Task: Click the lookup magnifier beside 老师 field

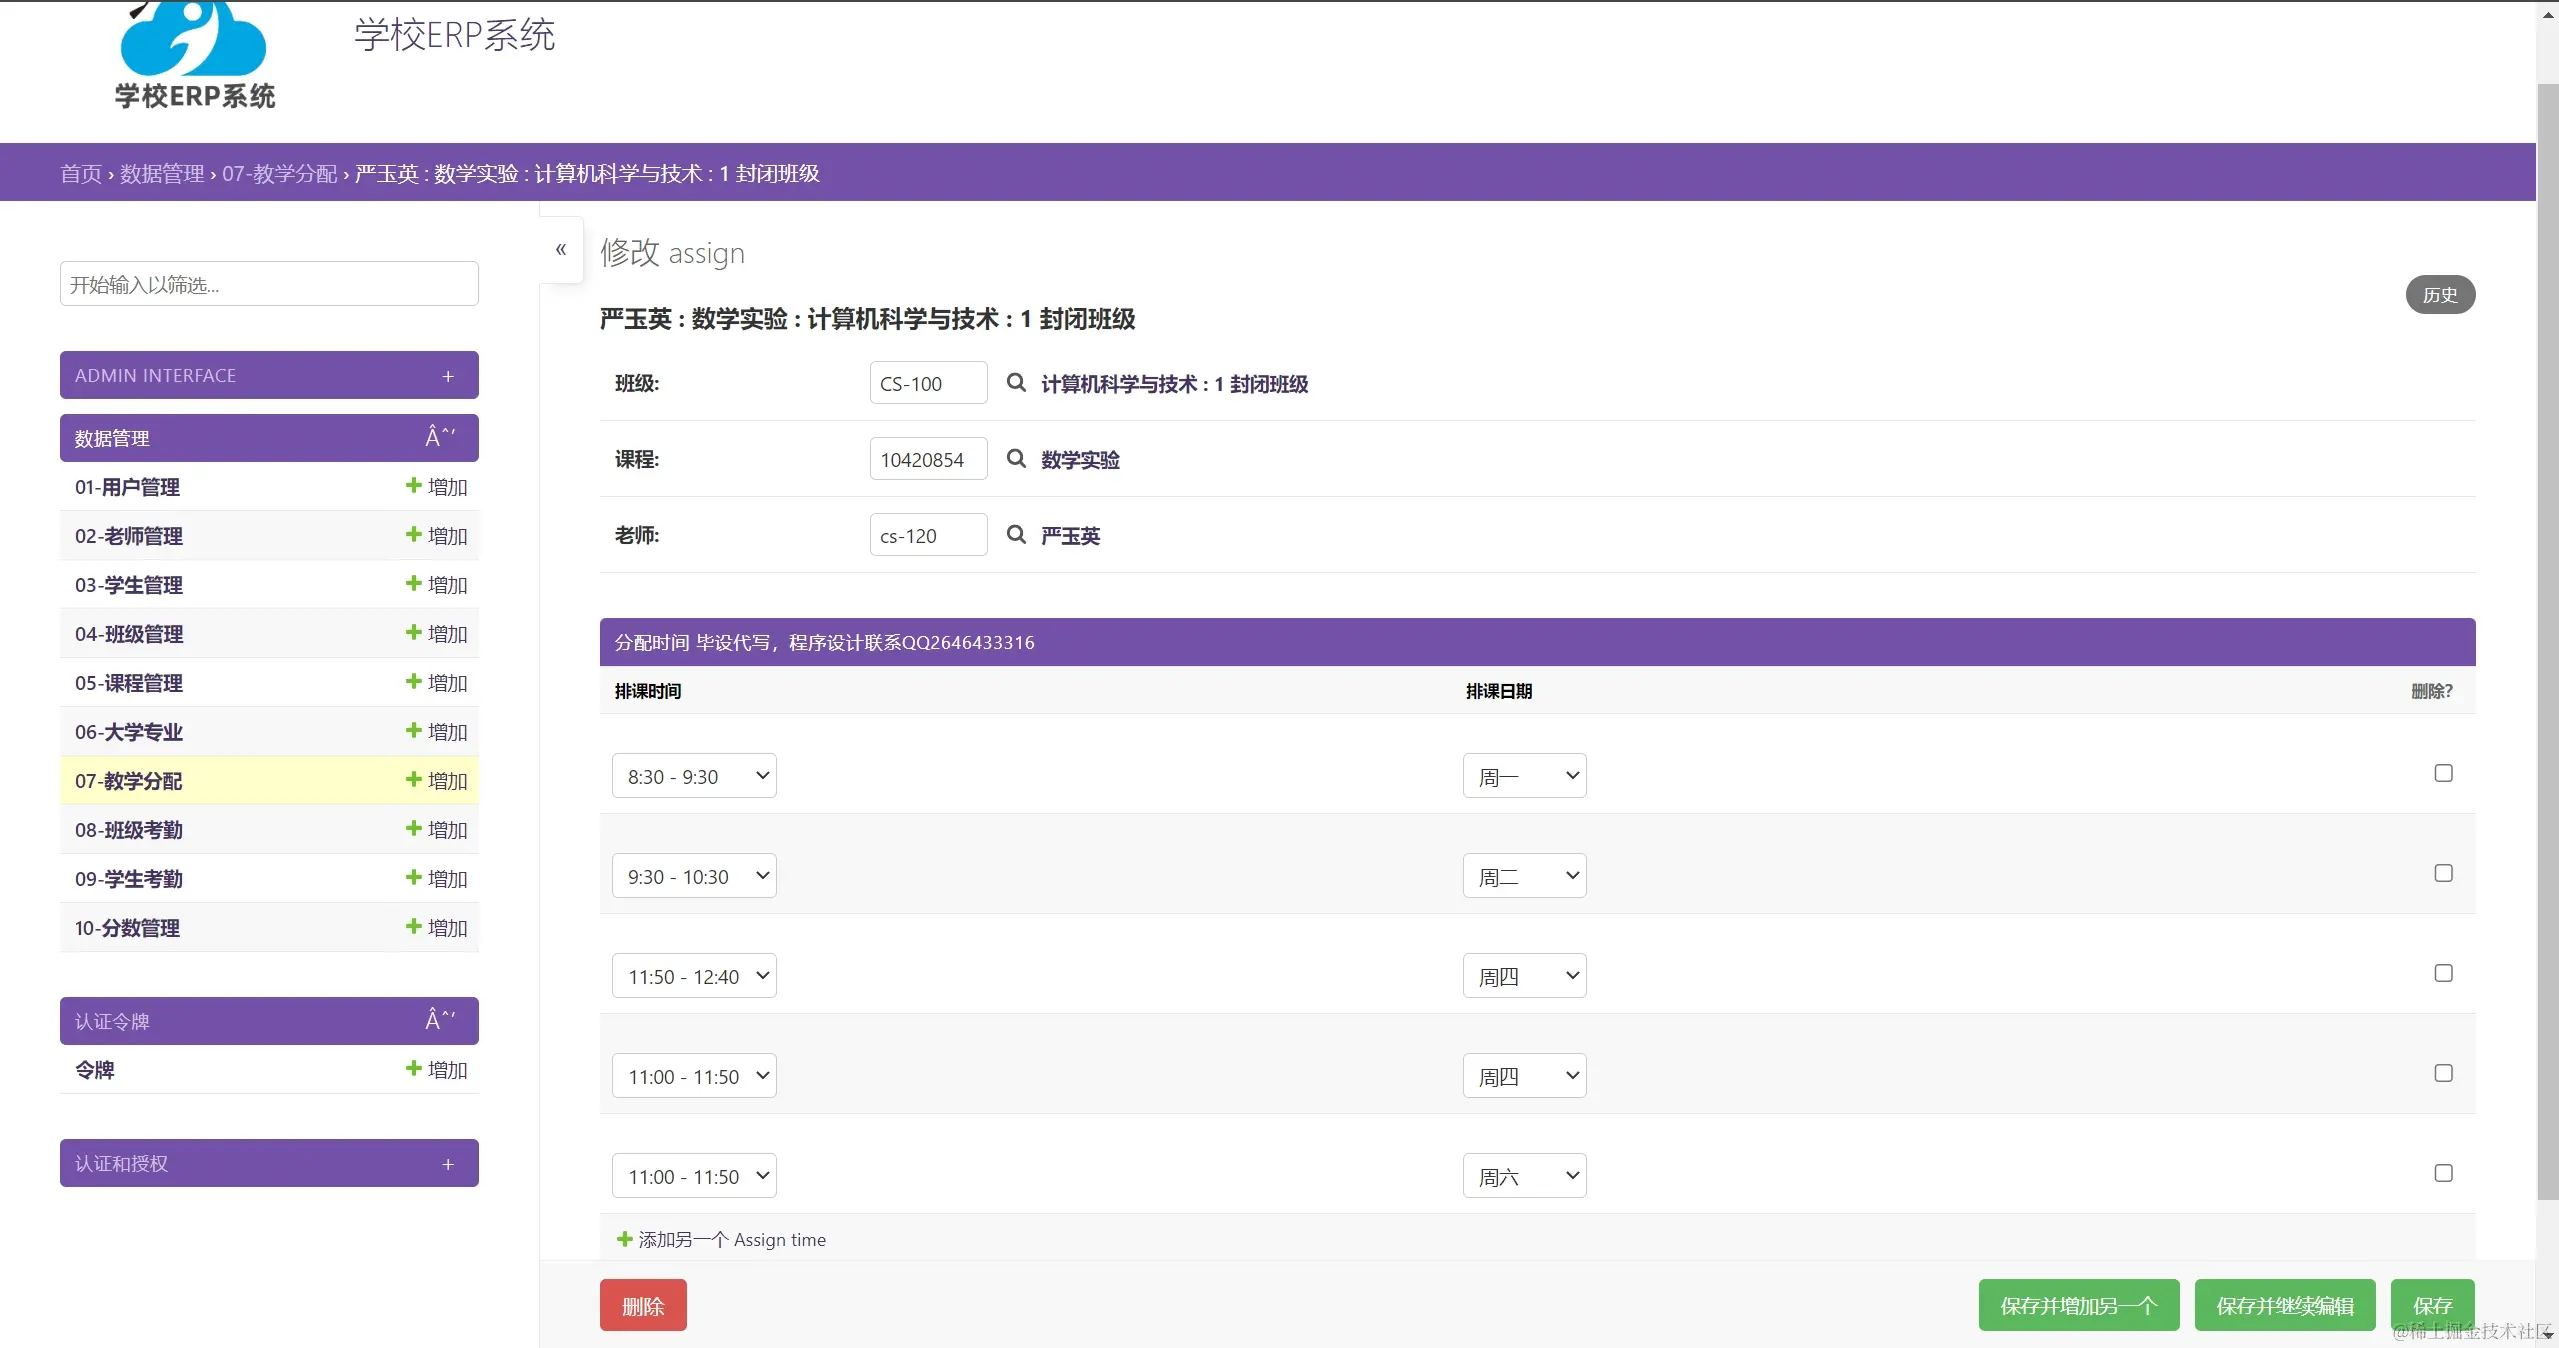Action: pos(1015,535)
